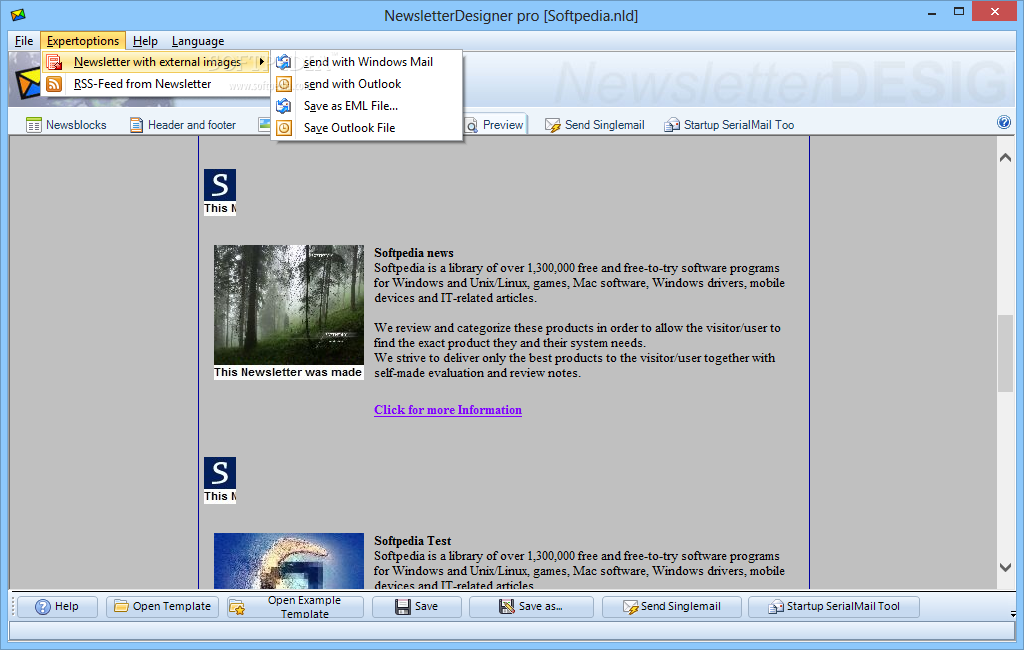Click the Newsblocks table icon

click(33, 125)
